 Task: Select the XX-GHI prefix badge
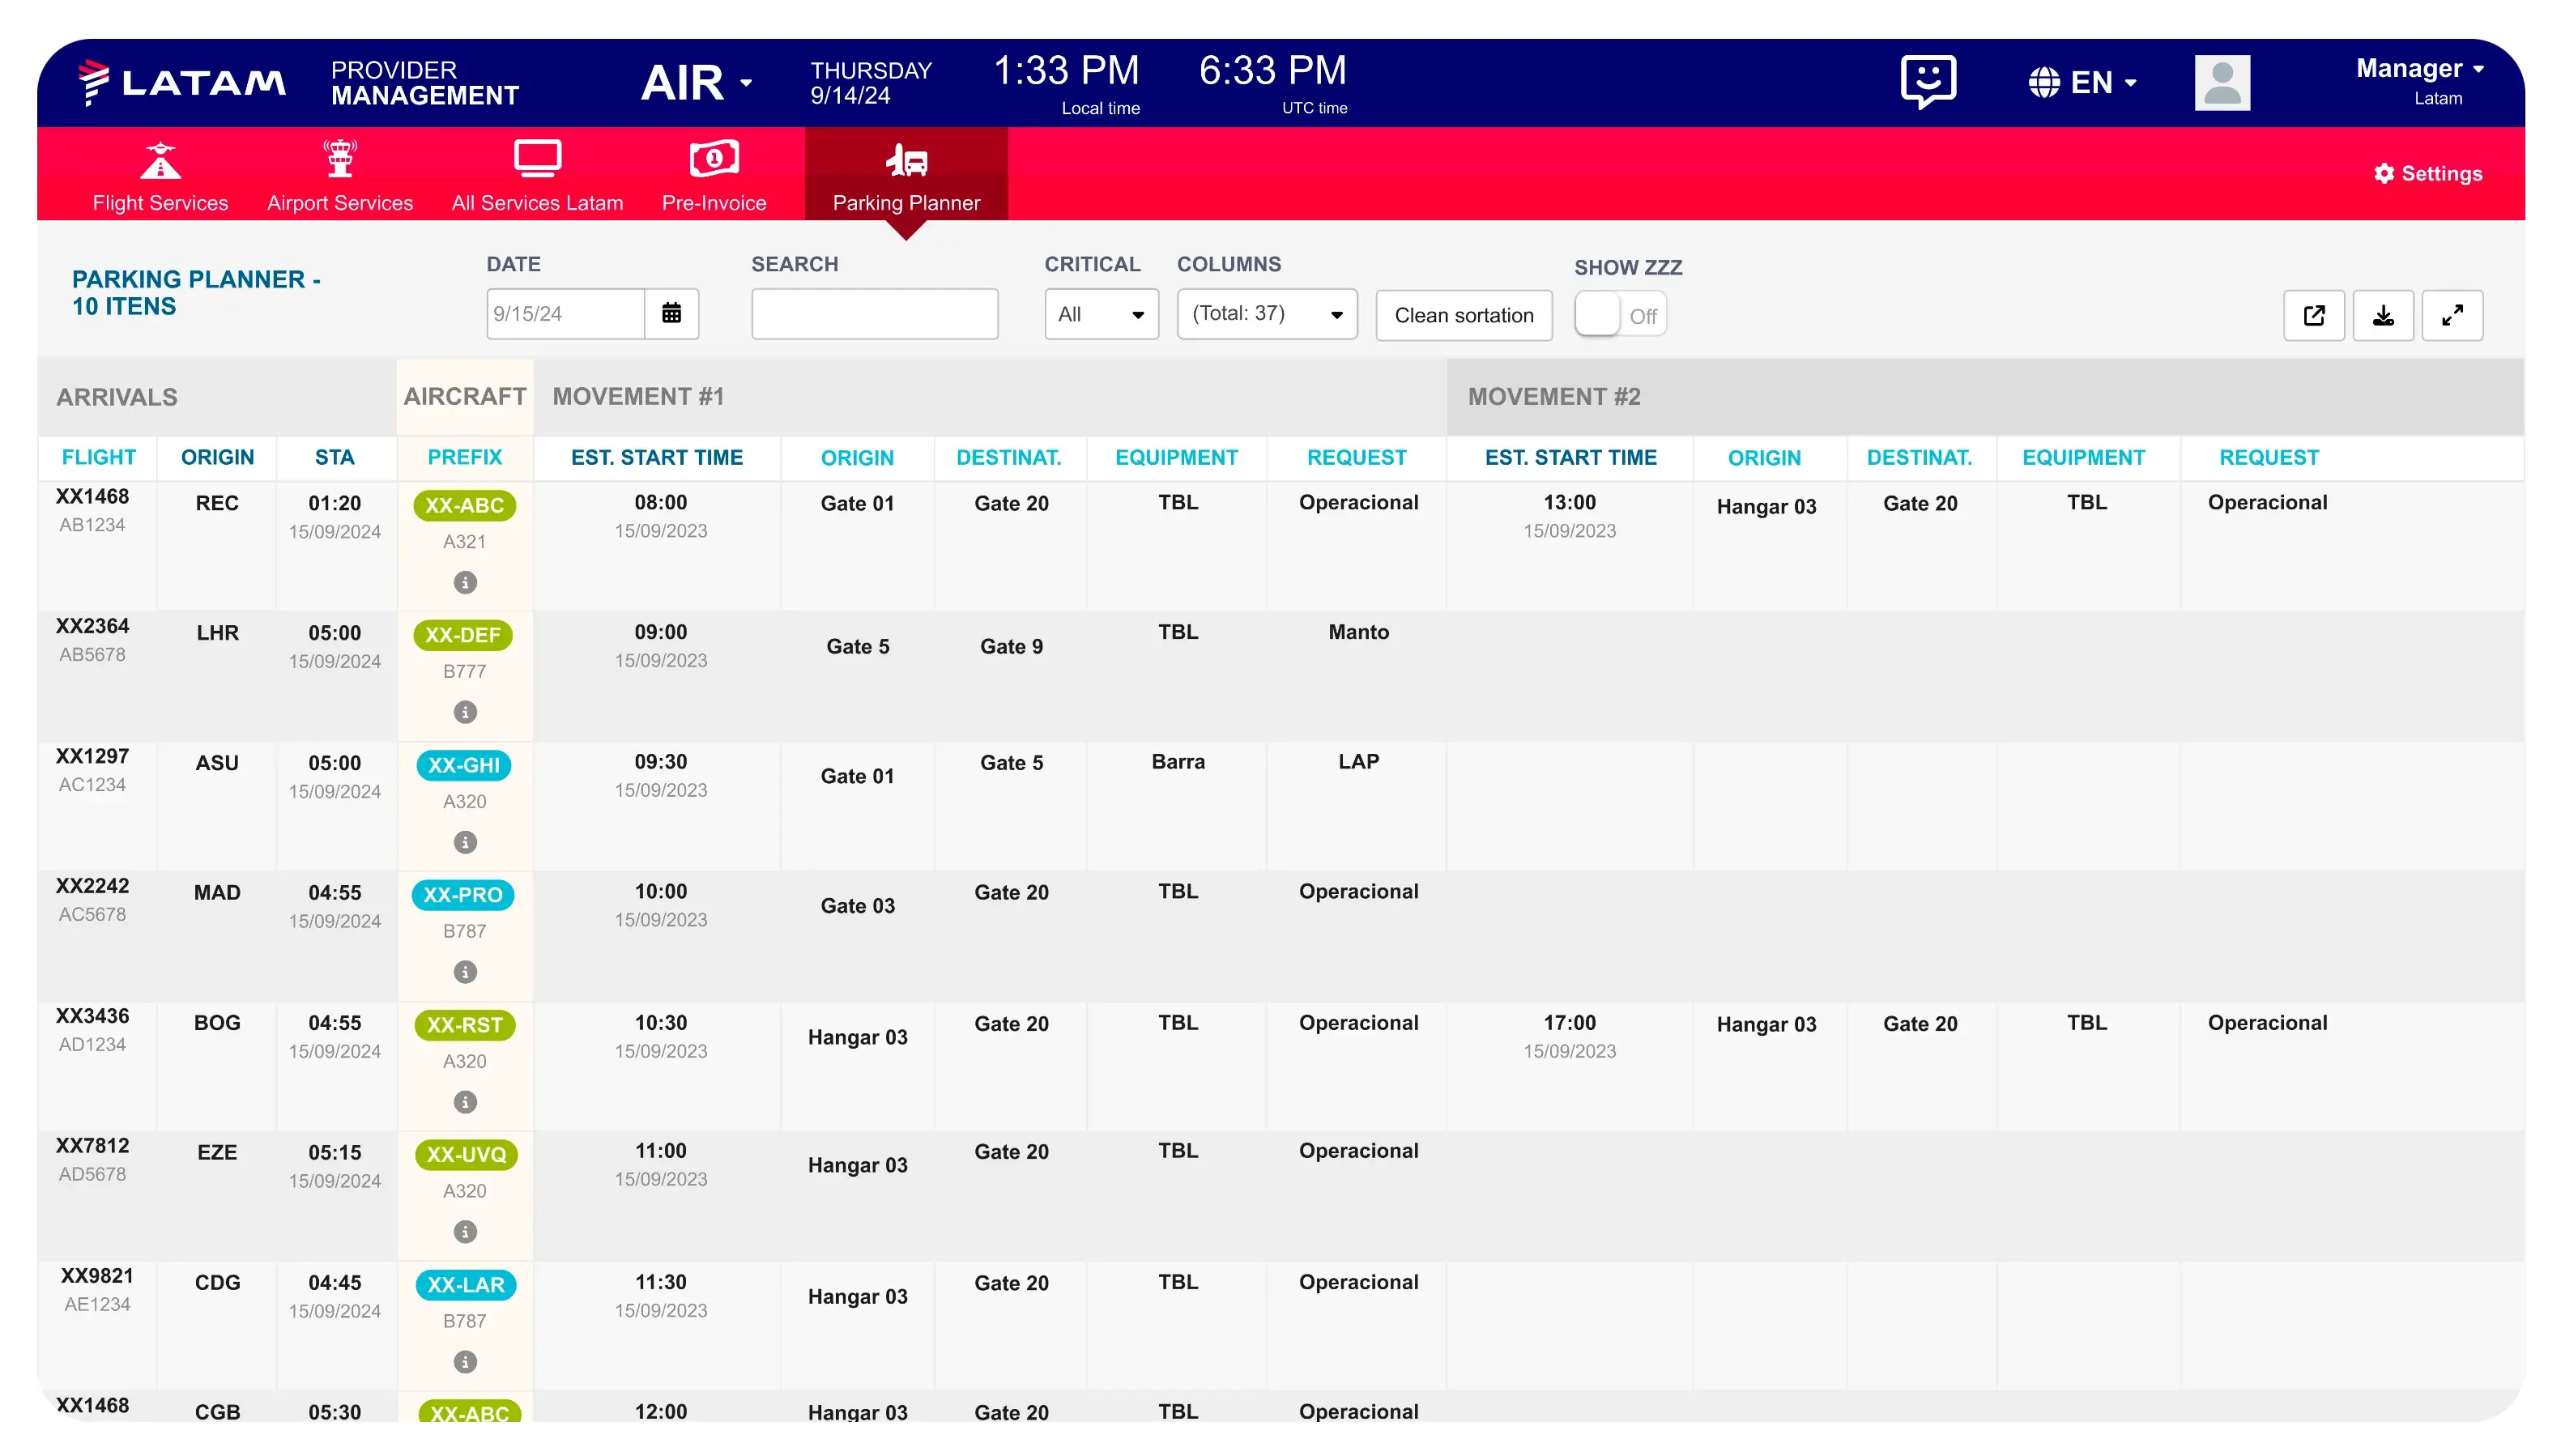coord(464,765)
